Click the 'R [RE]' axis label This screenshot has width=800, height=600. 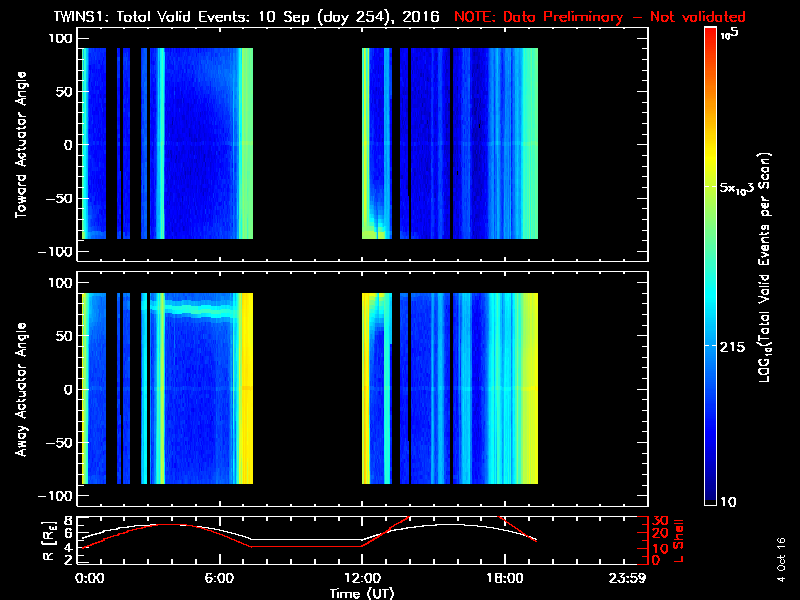(x=49, y=543)
